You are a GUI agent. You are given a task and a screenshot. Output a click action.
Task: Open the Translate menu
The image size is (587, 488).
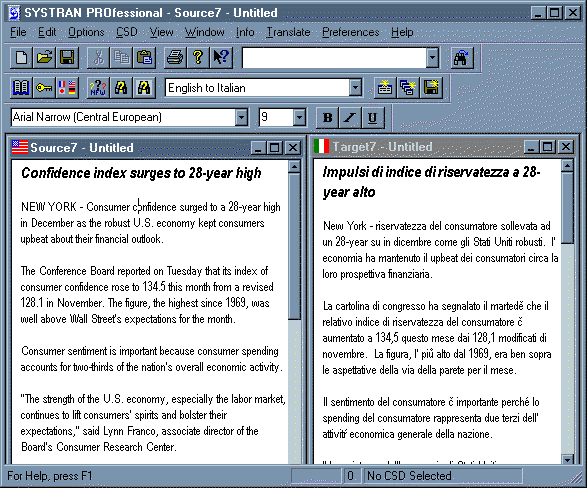(288, 32)
